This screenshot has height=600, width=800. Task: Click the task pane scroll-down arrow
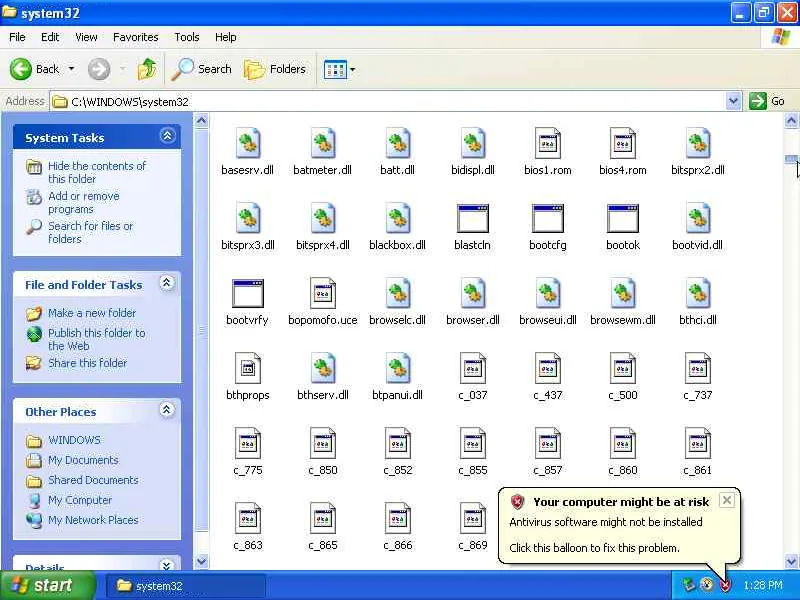click(202, 562)
